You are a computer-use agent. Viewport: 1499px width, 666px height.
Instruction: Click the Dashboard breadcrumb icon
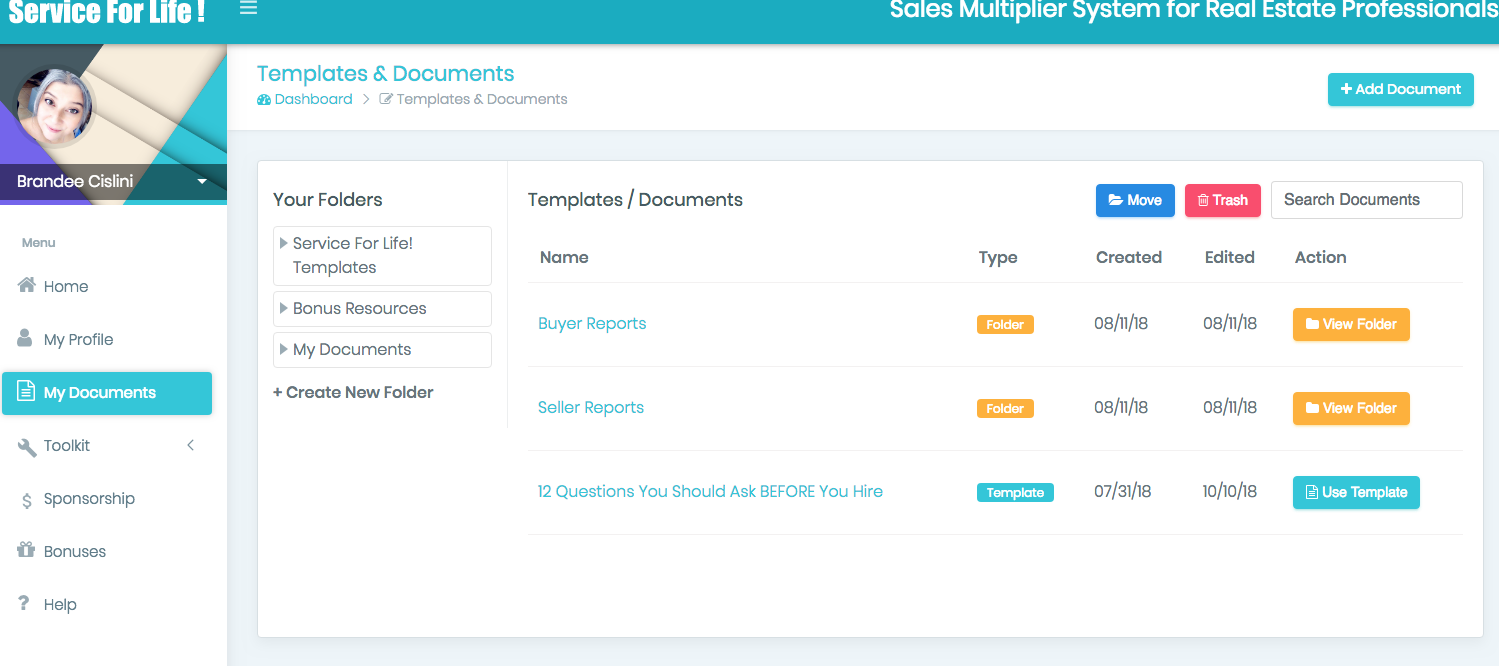point(264,100)
